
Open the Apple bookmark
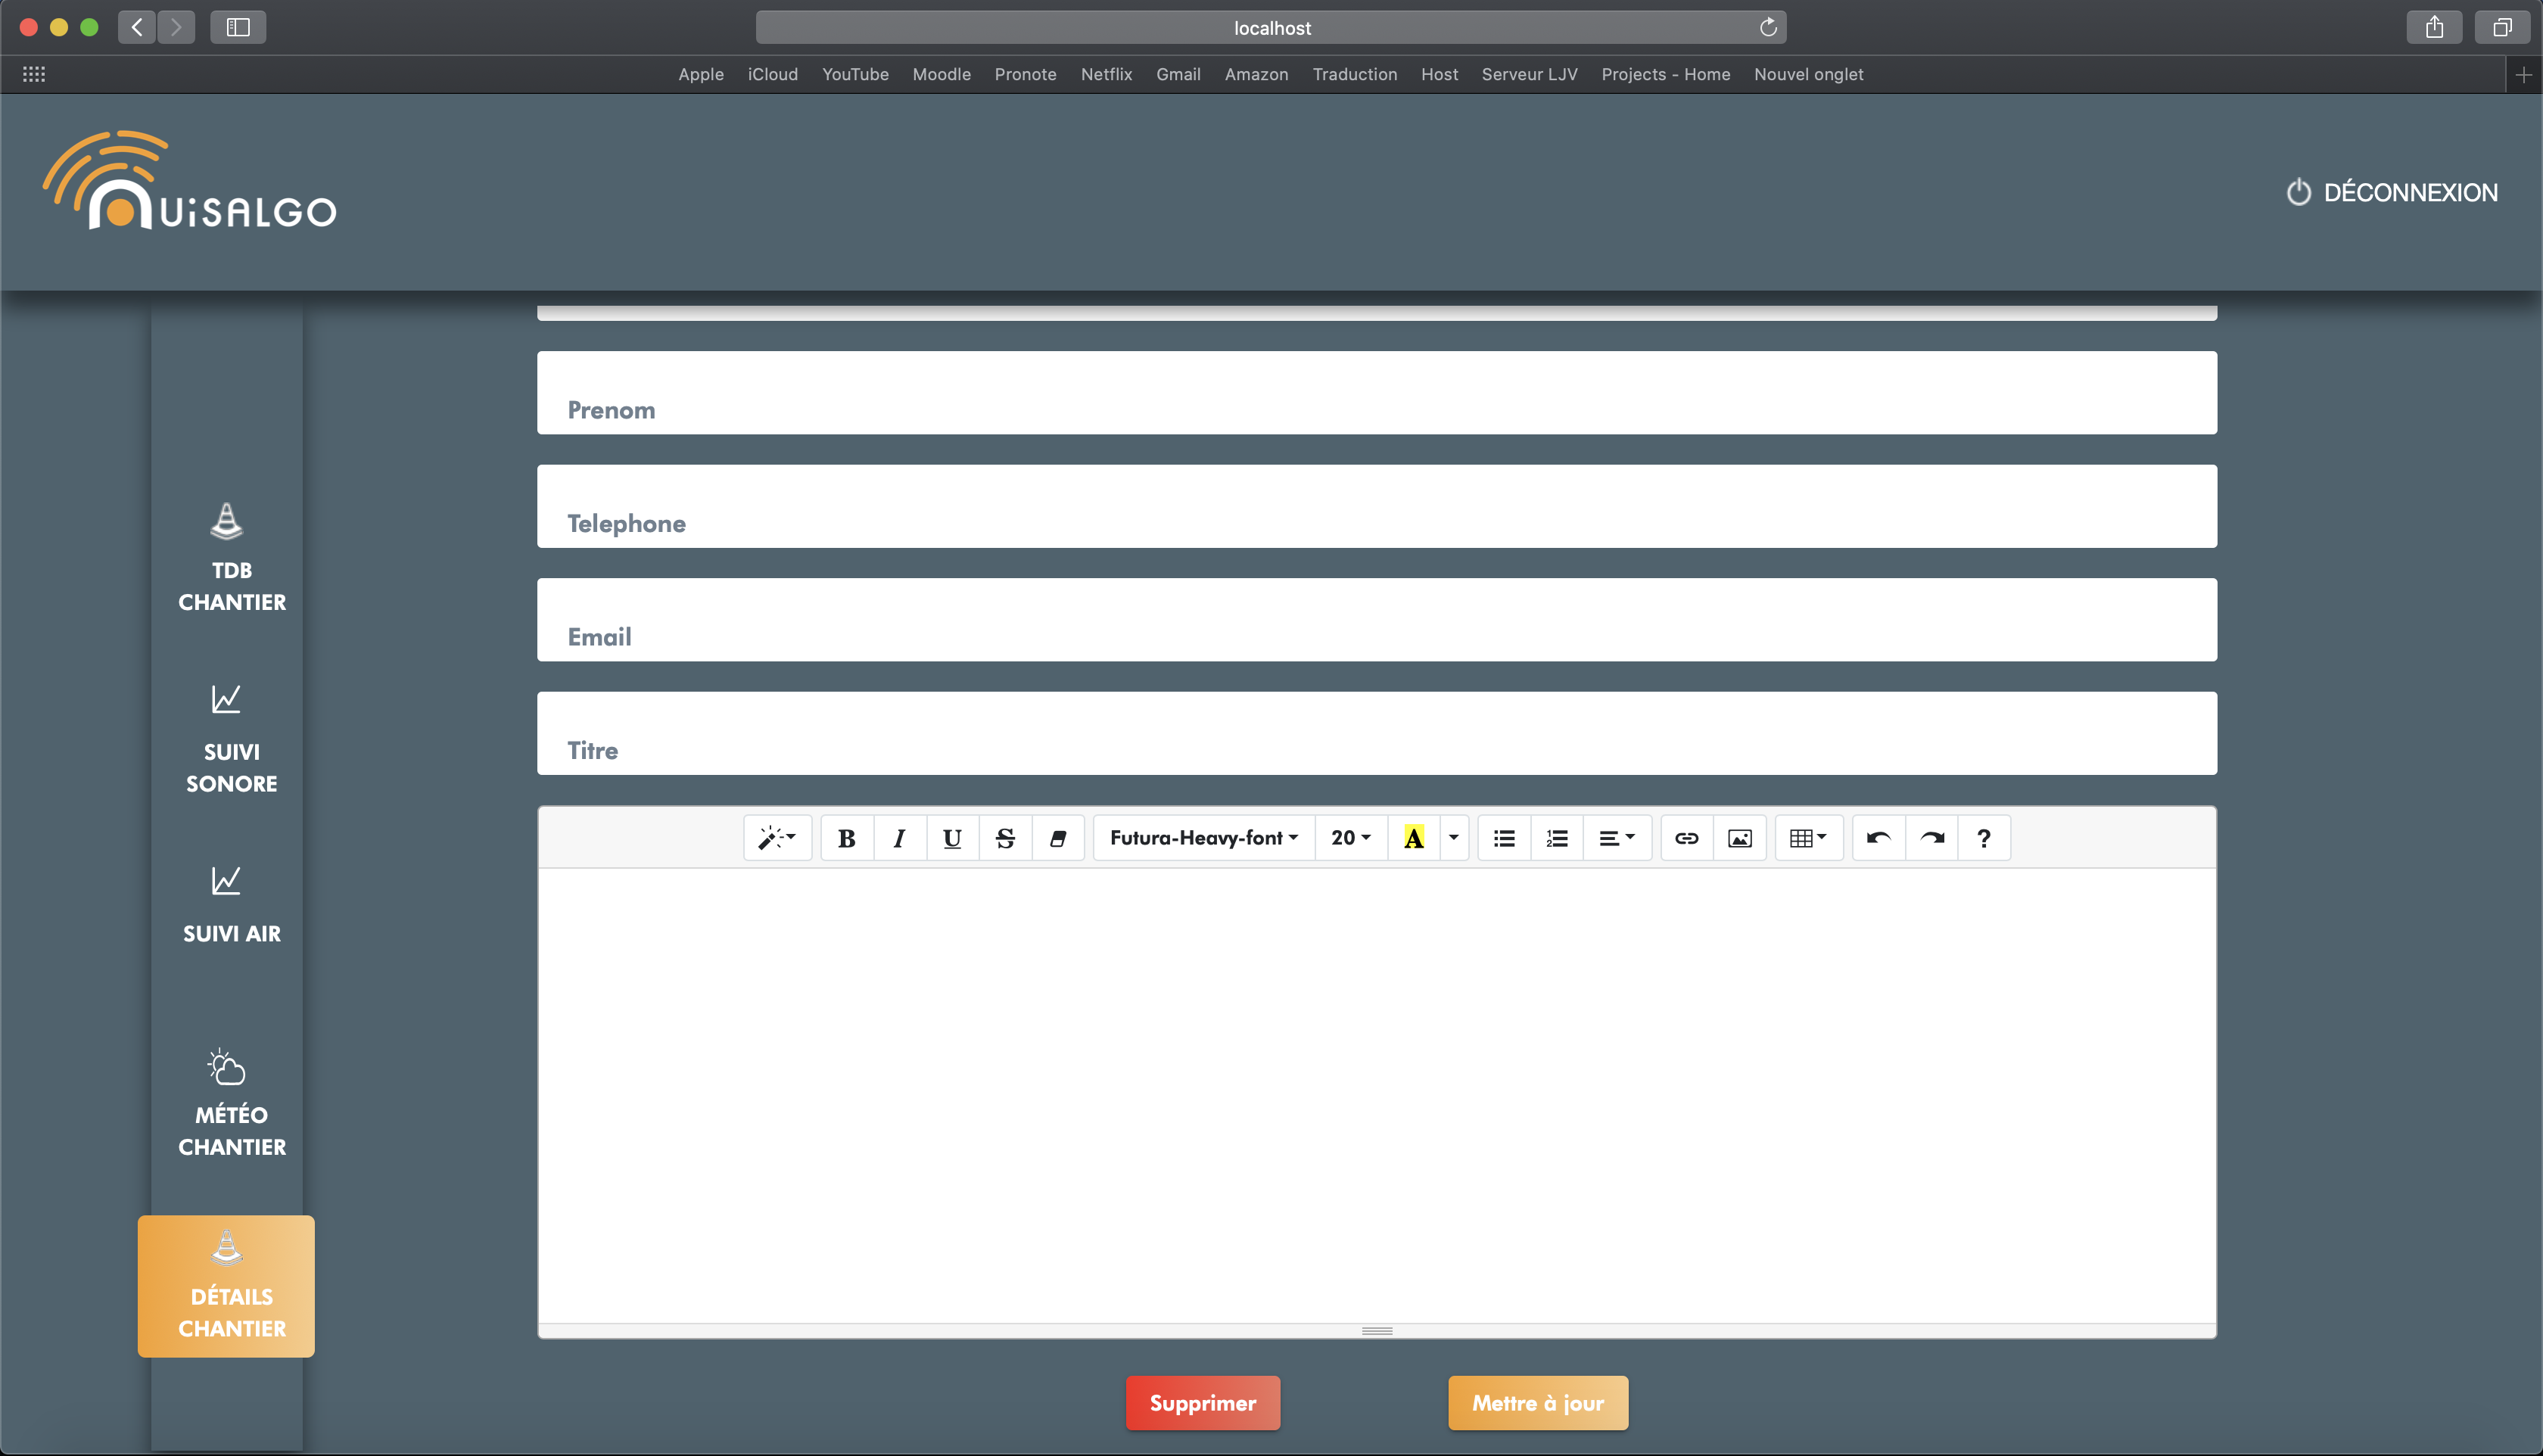(700, 74)
